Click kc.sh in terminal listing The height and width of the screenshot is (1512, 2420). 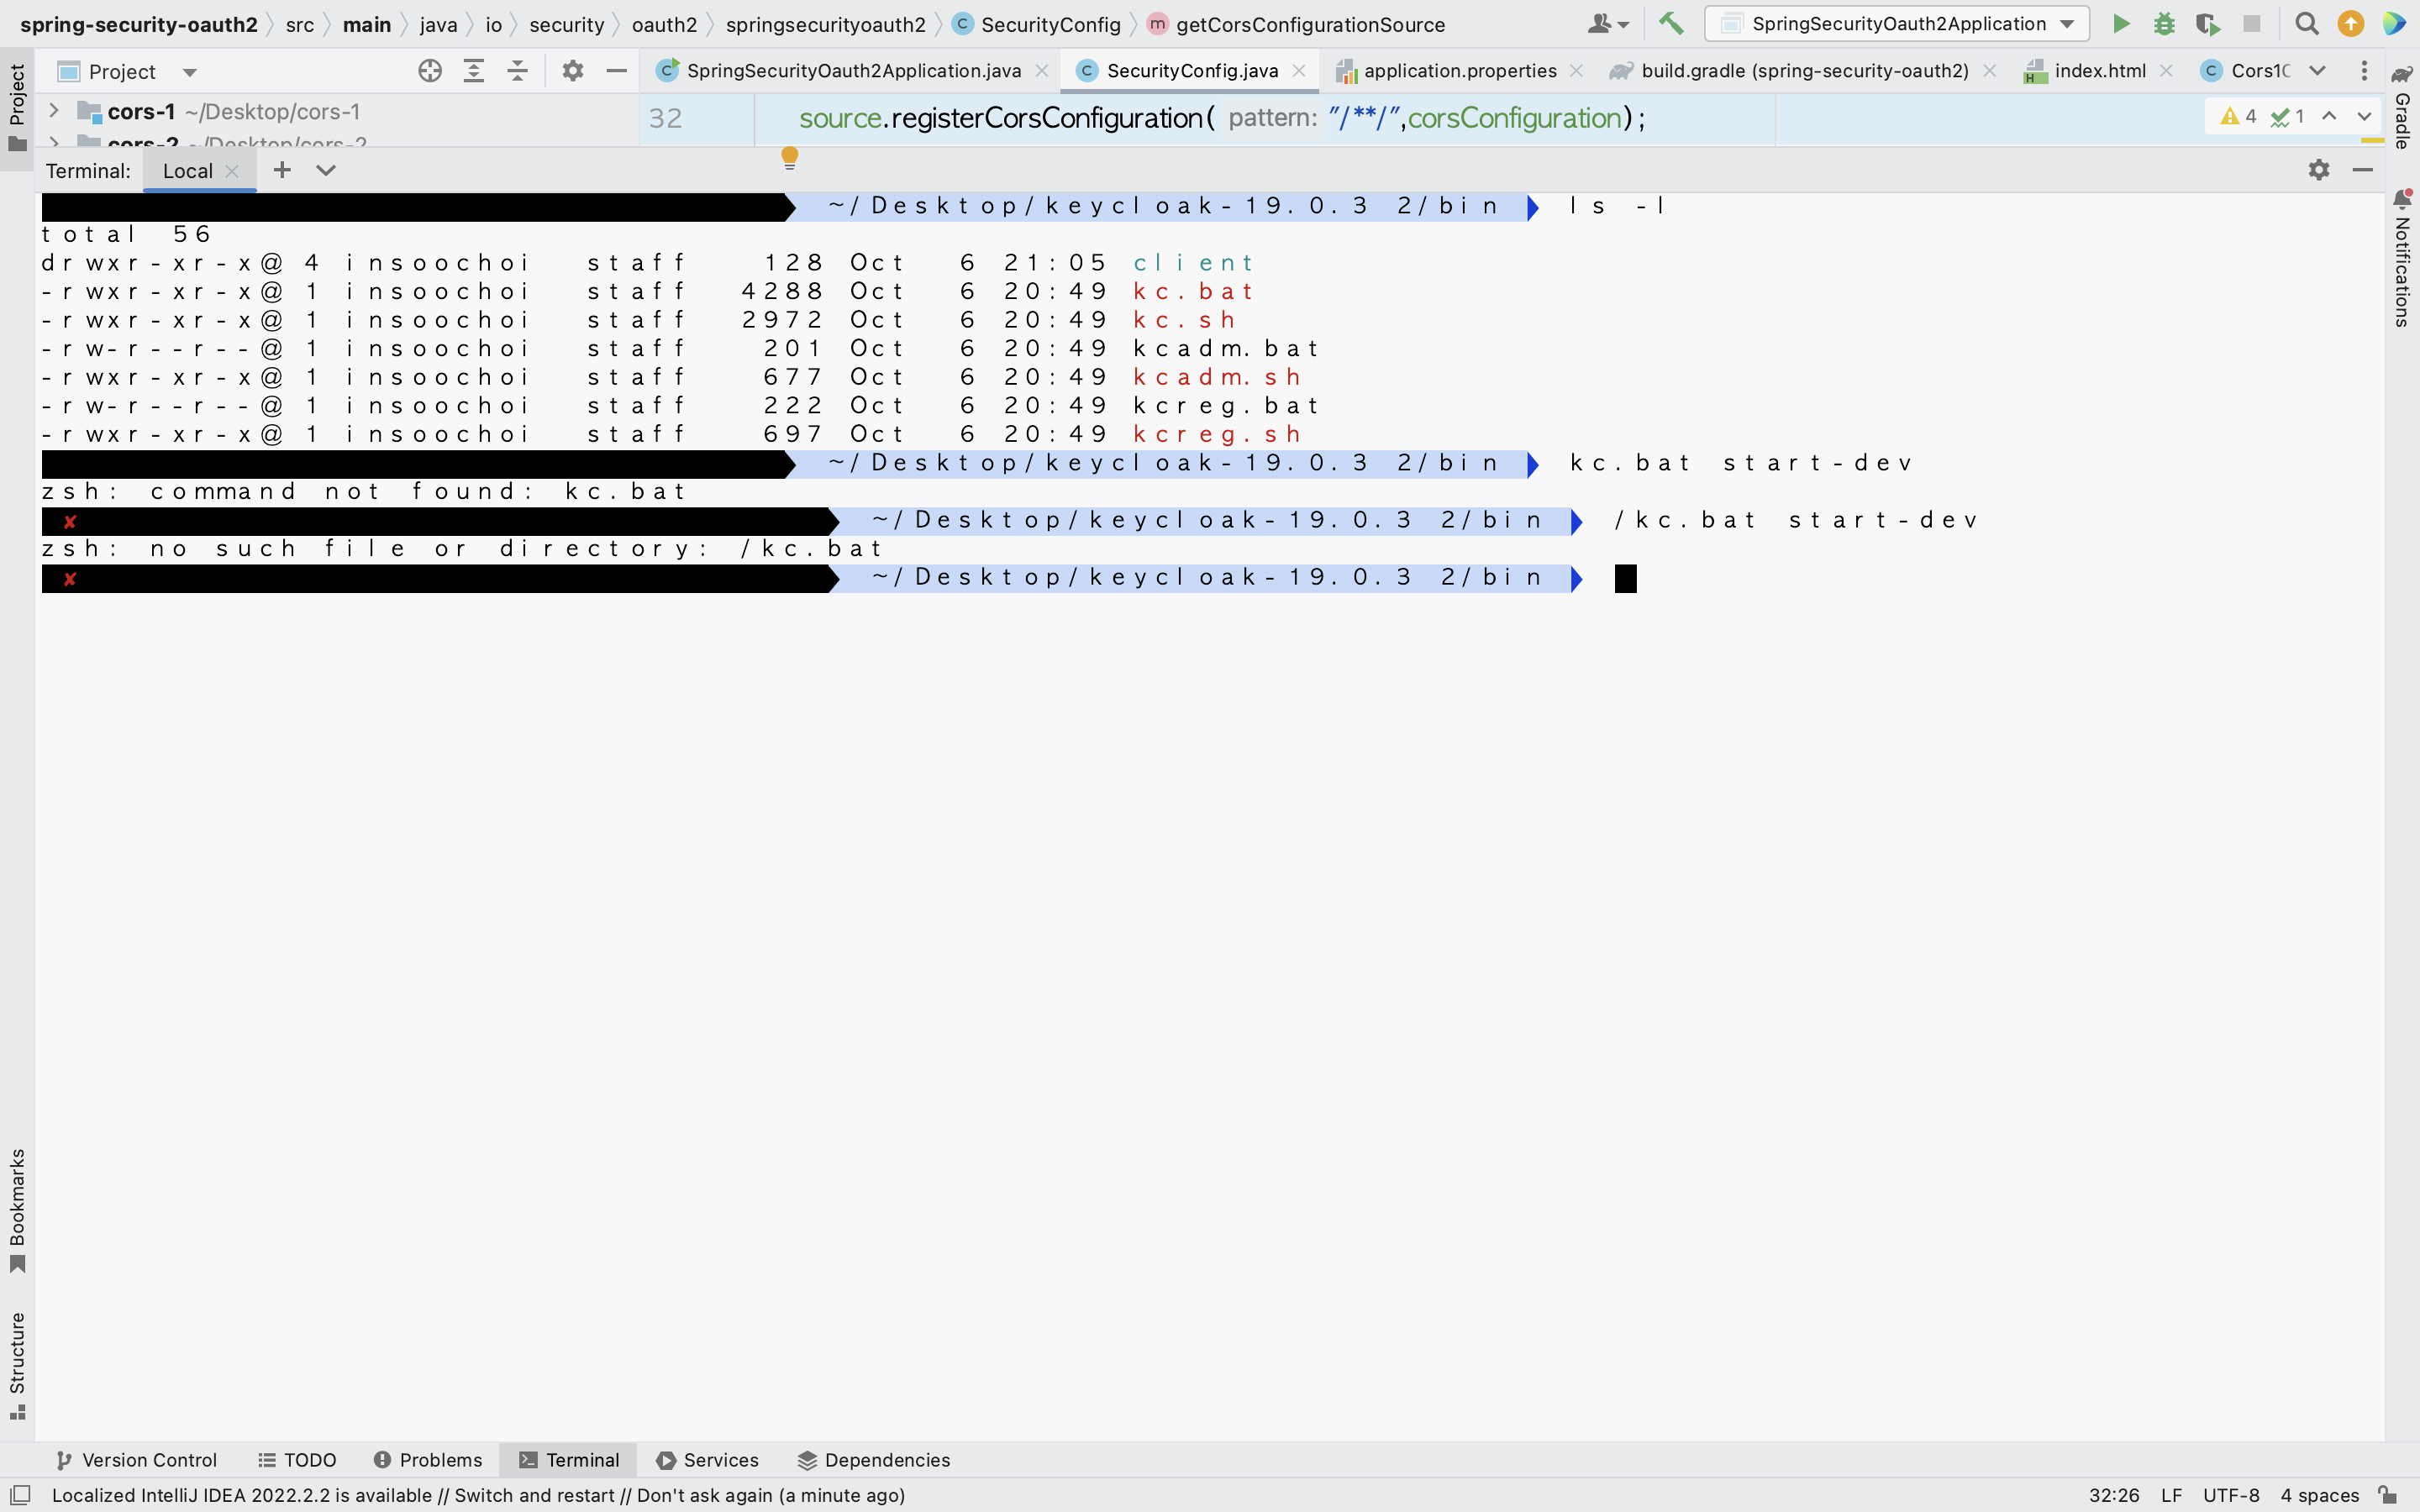click(1184, 320)
